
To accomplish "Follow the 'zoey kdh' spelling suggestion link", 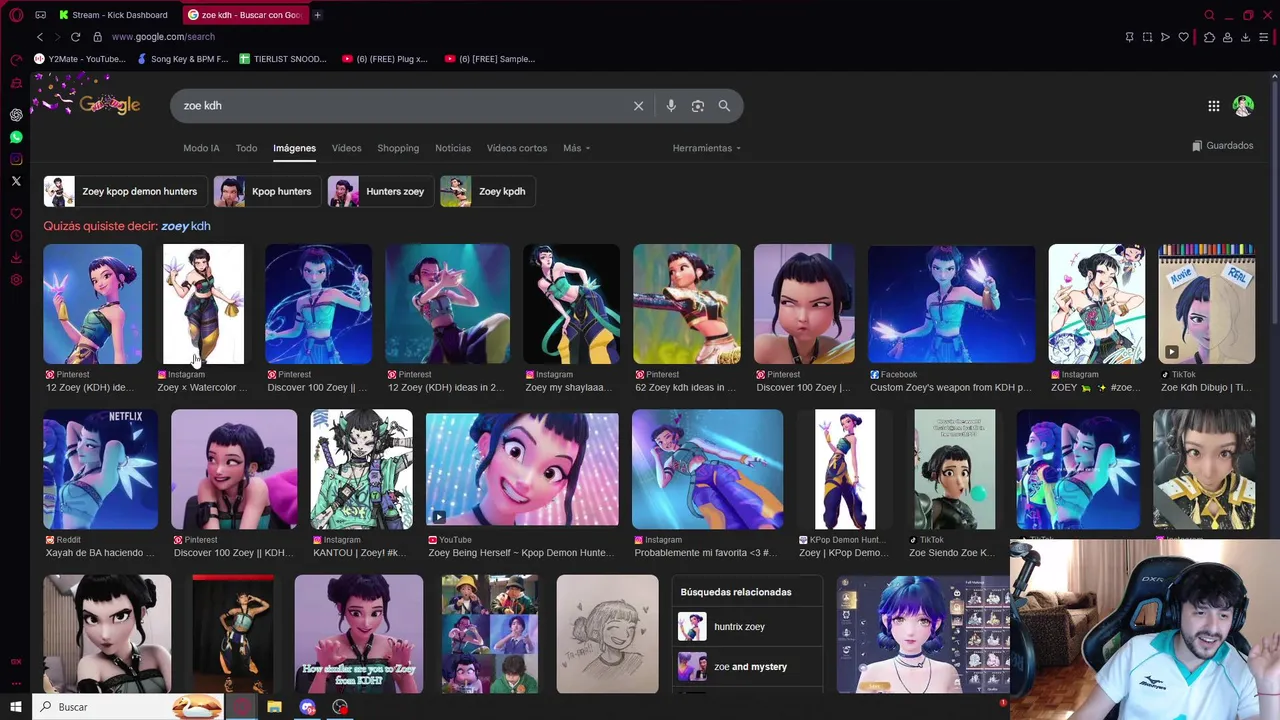I will coord(186,226).
